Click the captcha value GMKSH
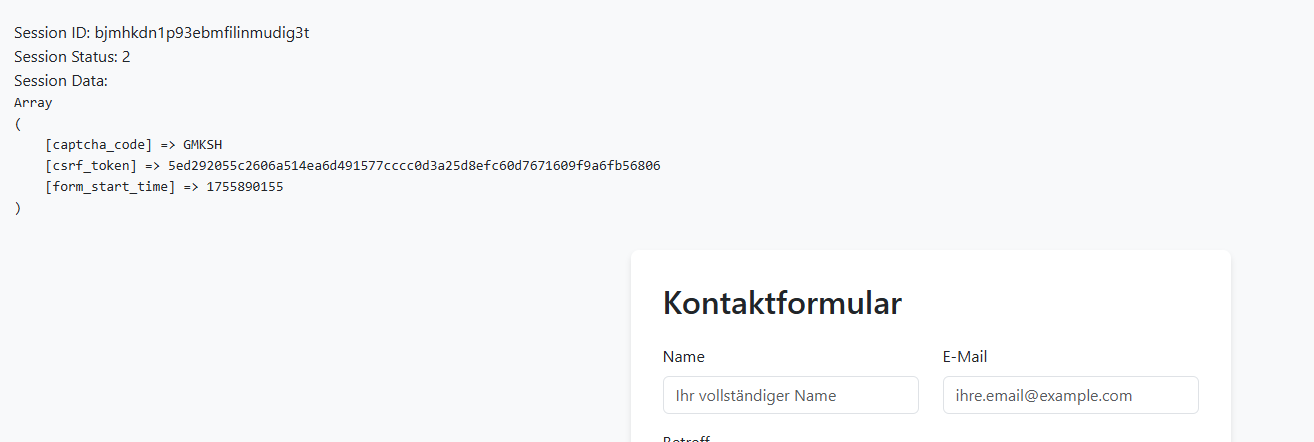The image size is (1314, 442). point(202,144)
